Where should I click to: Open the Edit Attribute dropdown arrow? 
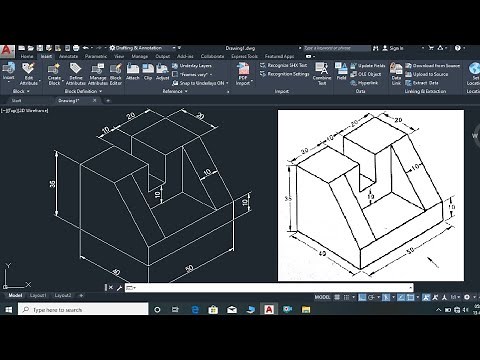(x=40, y=81)
